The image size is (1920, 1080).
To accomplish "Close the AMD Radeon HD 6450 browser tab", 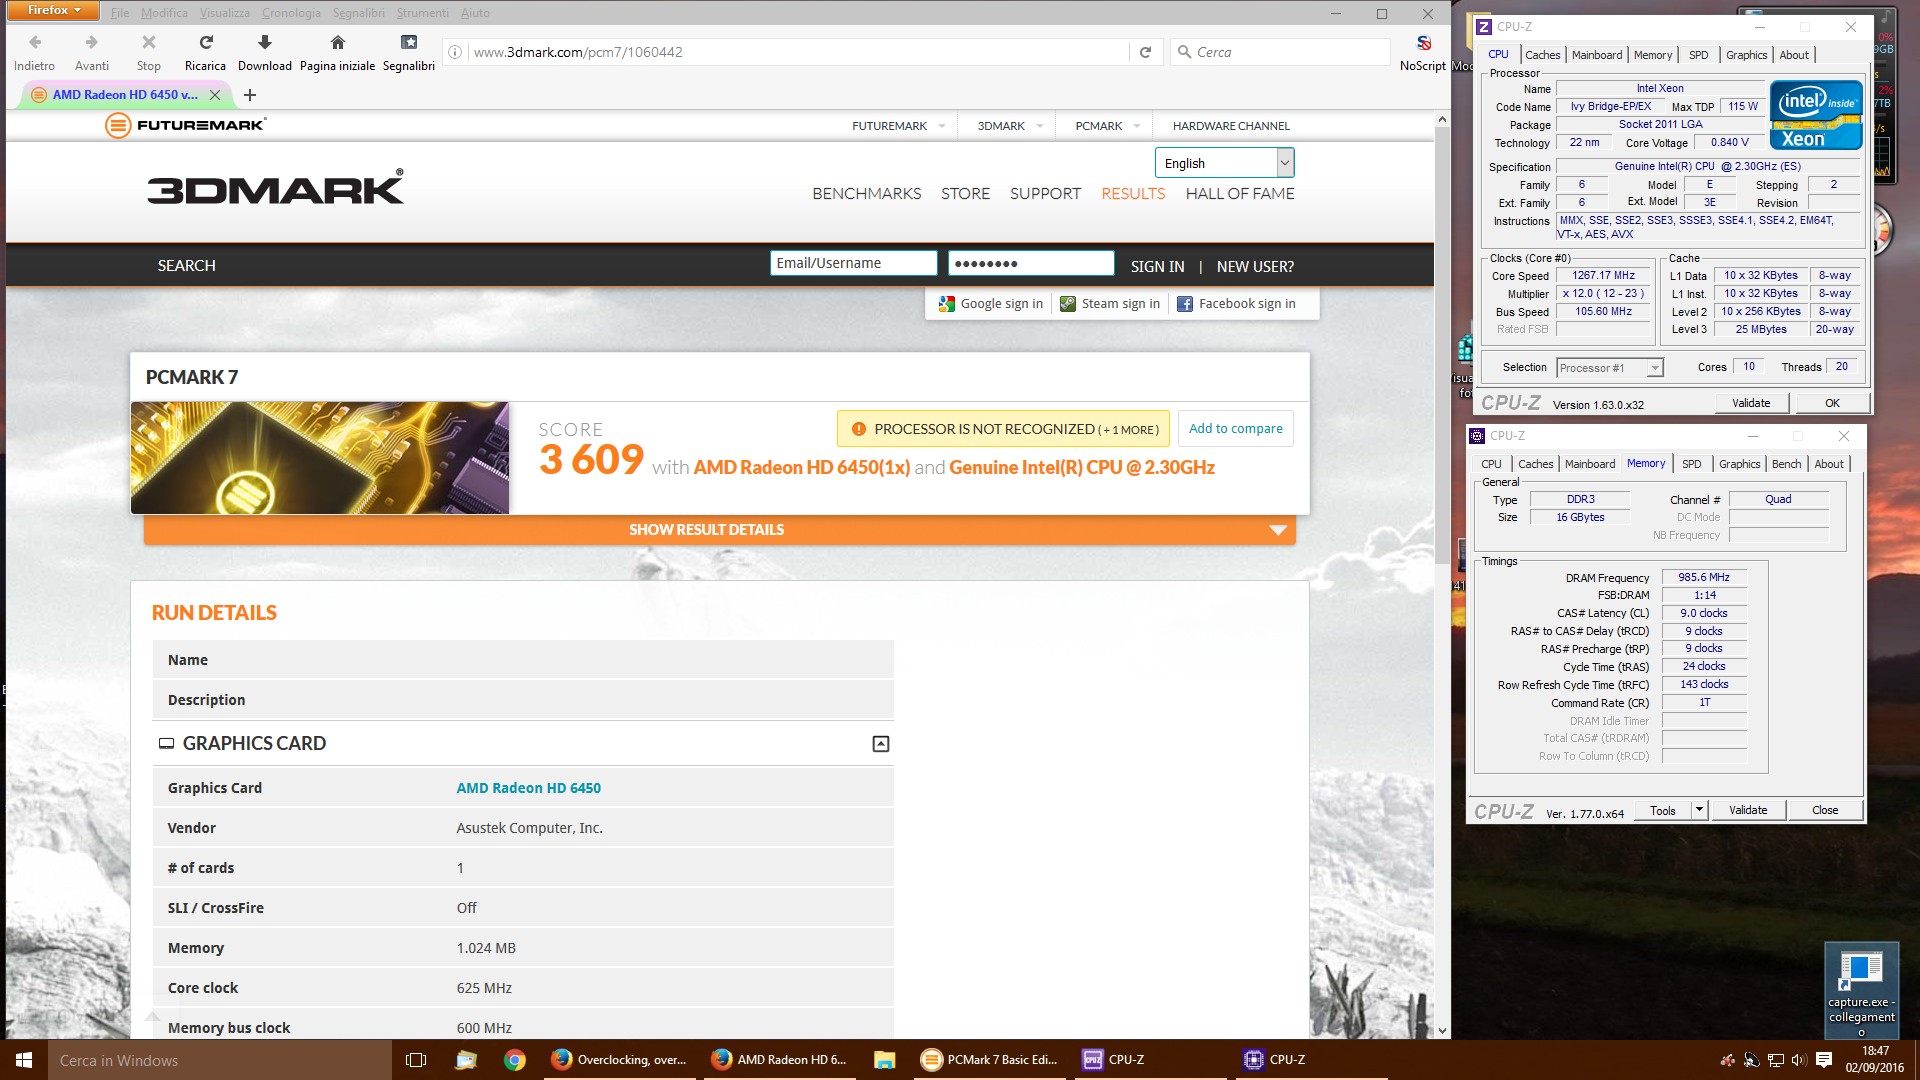I will (215, 95).
